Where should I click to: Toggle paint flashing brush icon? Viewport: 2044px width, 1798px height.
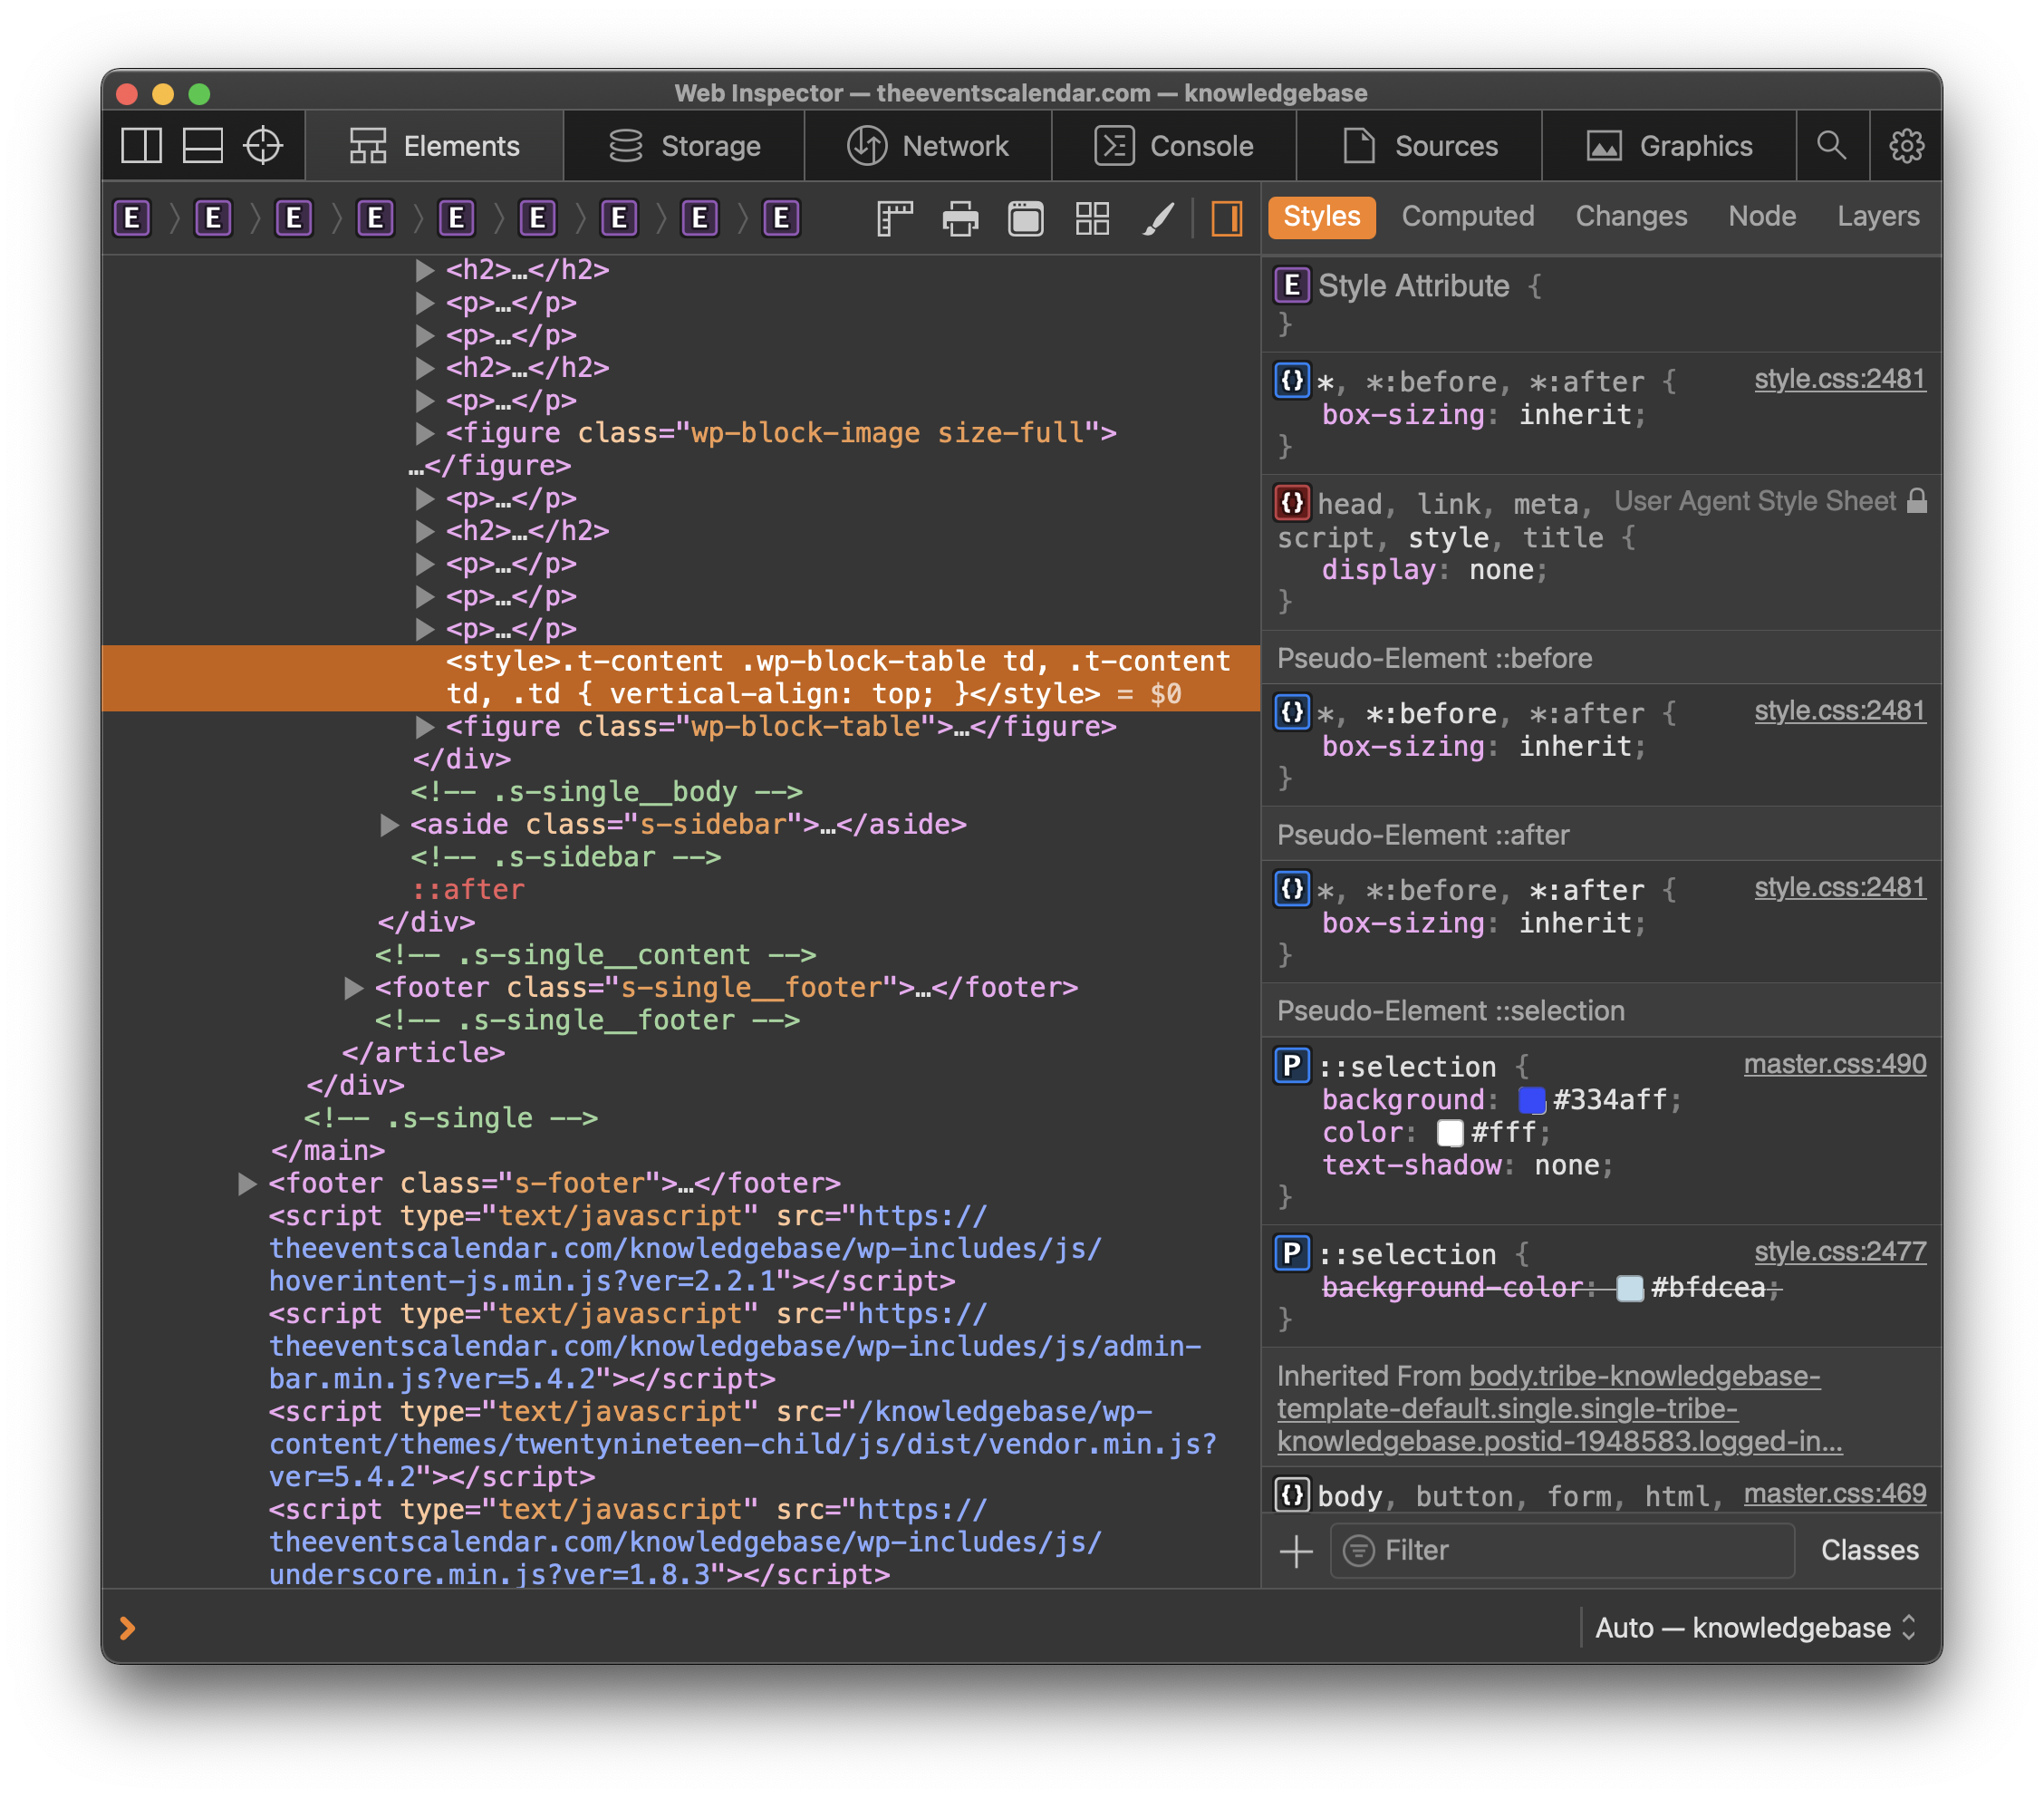pos(1158,218)
